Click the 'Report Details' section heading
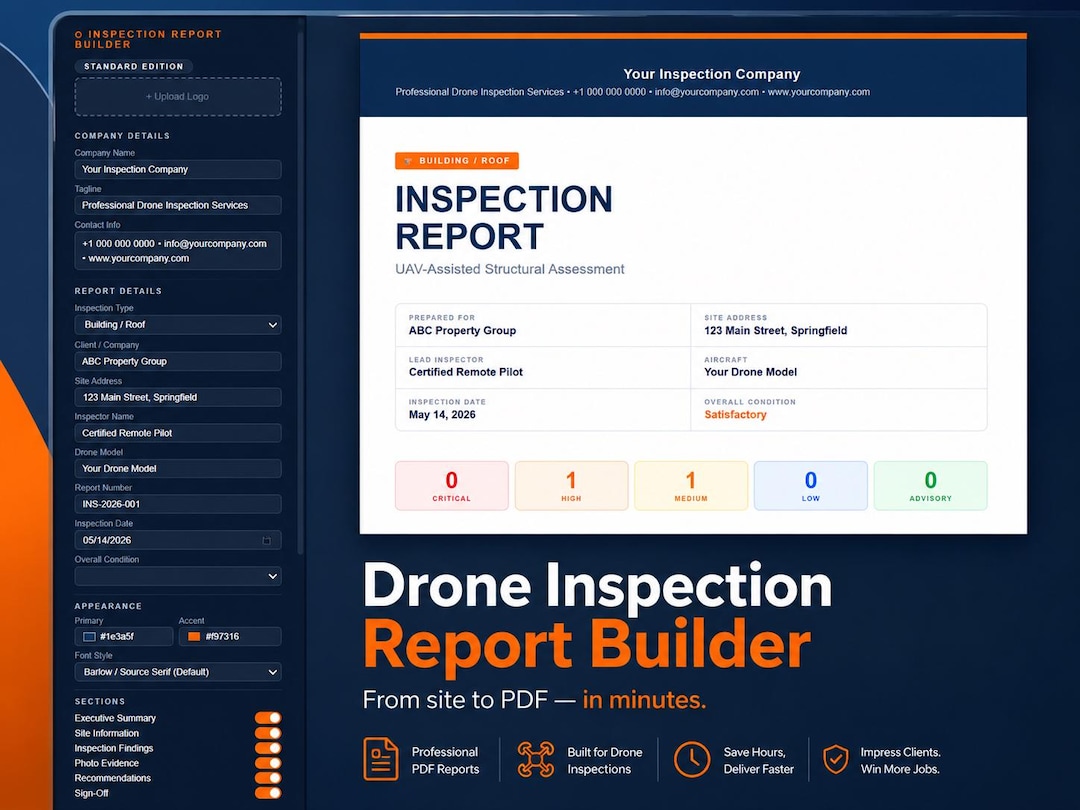Screen dimensions: 1080x810 (x=118, y=291)
